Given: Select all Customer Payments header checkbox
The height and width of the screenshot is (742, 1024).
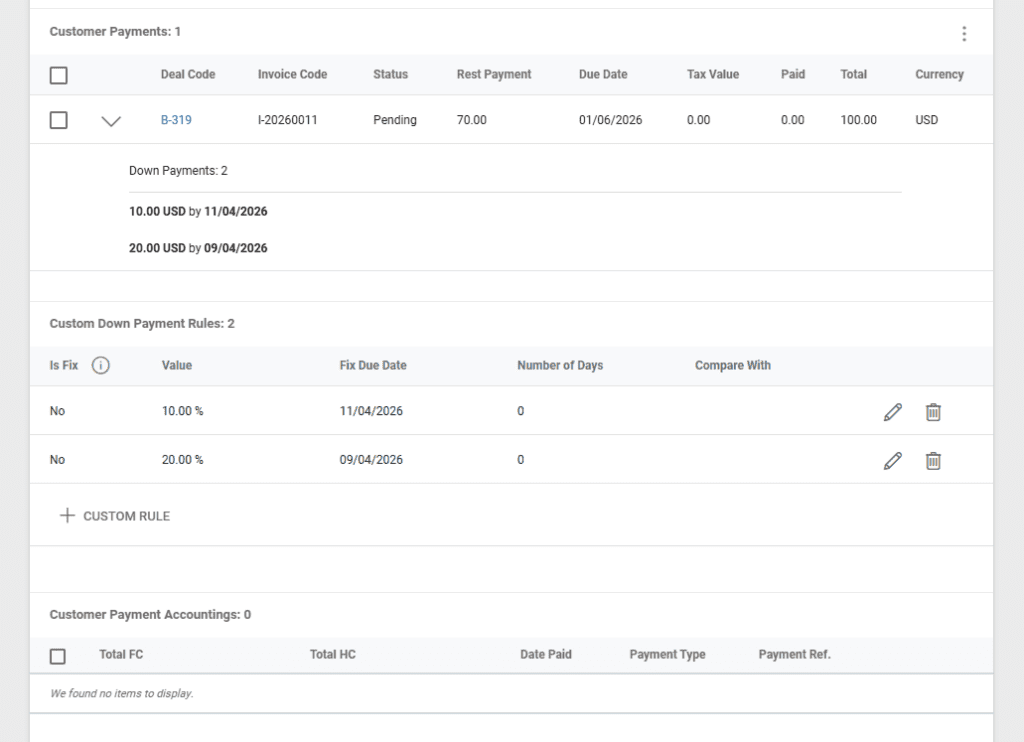Looking at the screenshot, I should [x=59, y=75].
